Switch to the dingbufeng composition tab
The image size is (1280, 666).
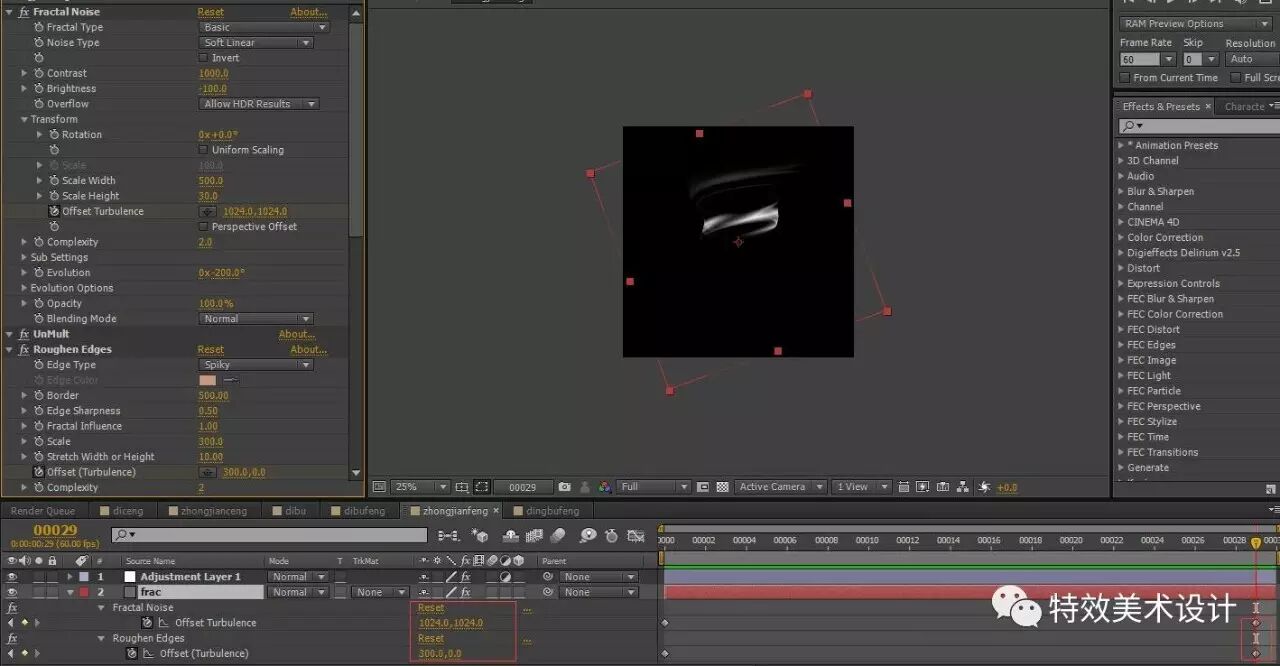[549, 510]
